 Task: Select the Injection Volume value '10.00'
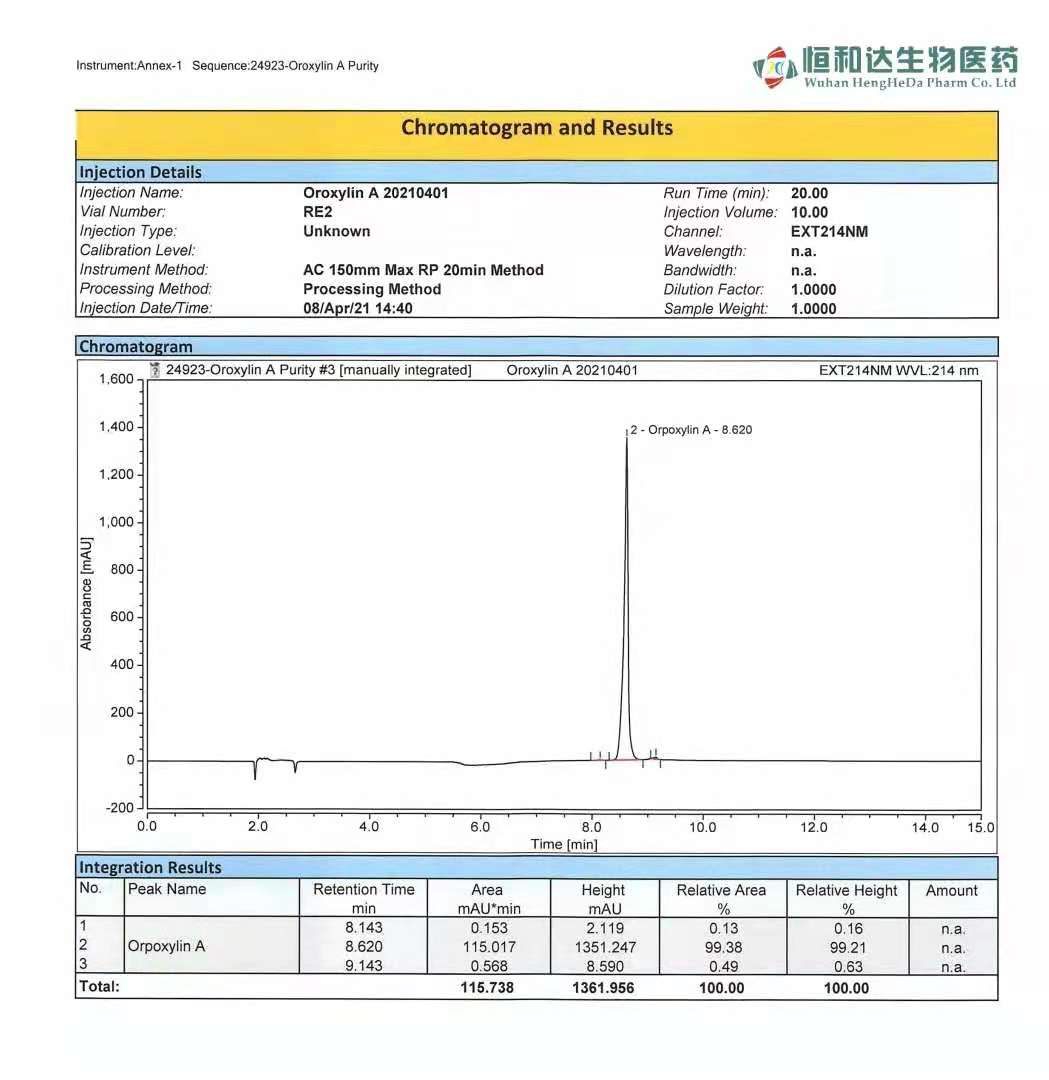(809, 212)
